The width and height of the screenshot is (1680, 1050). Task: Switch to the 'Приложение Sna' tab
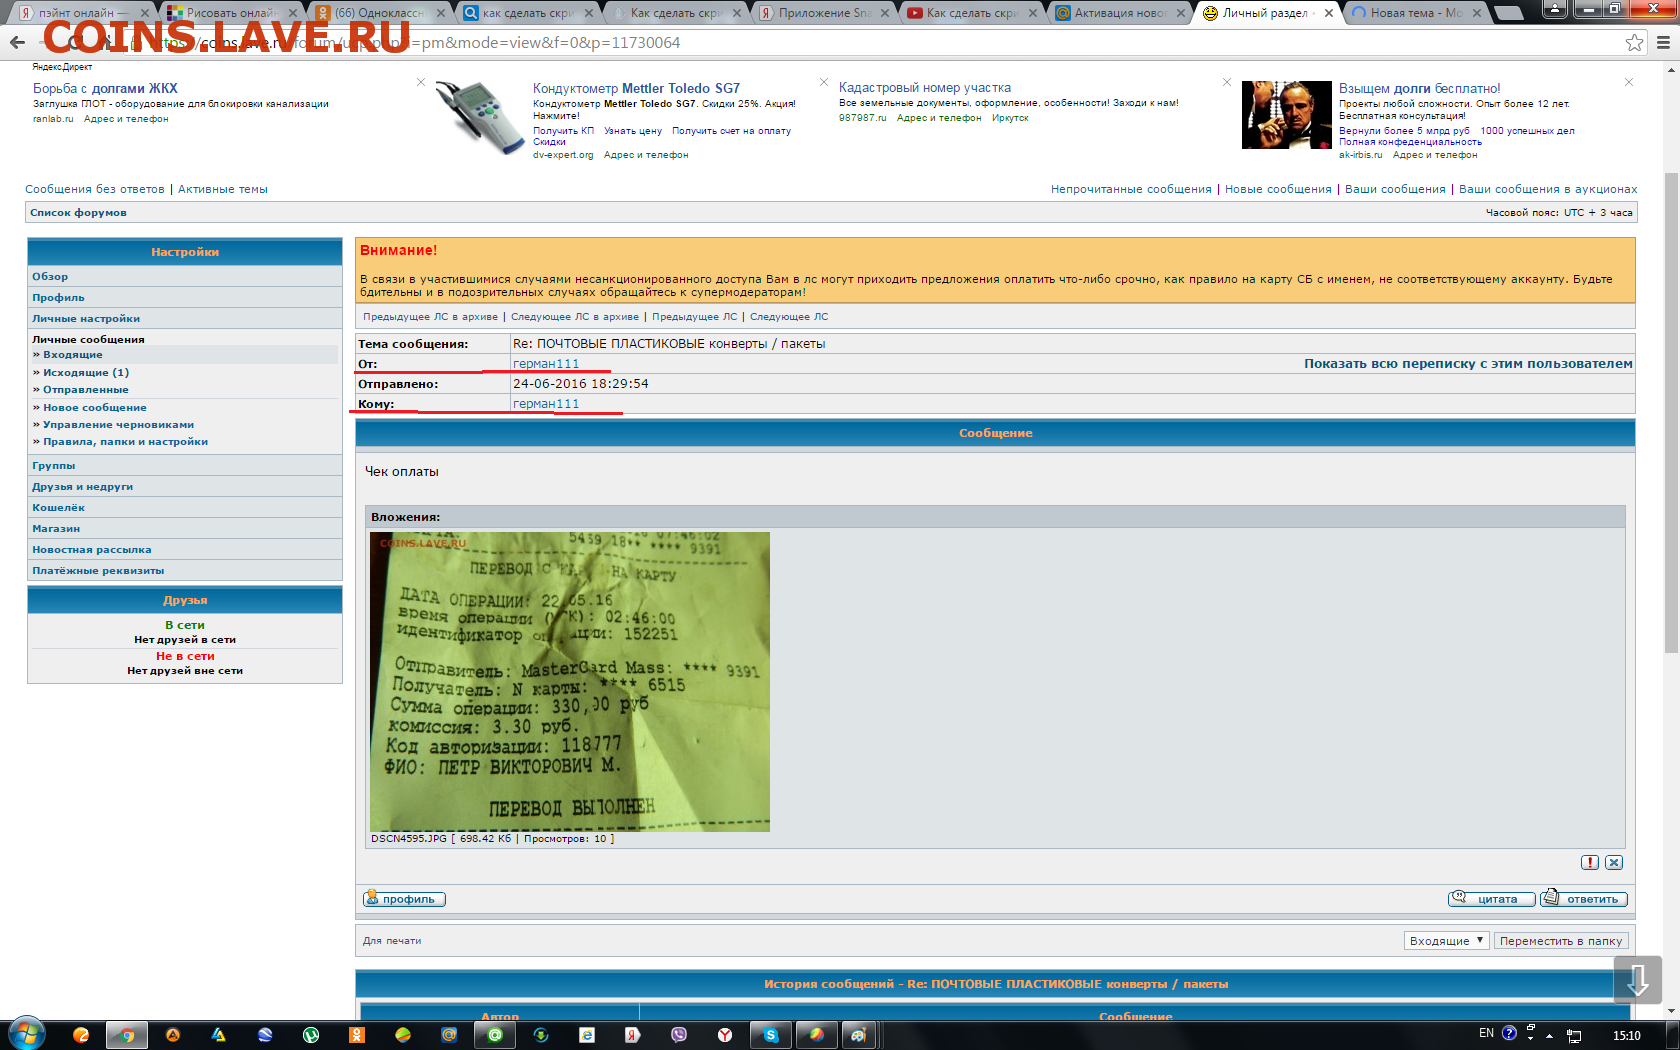pos(823,13)
